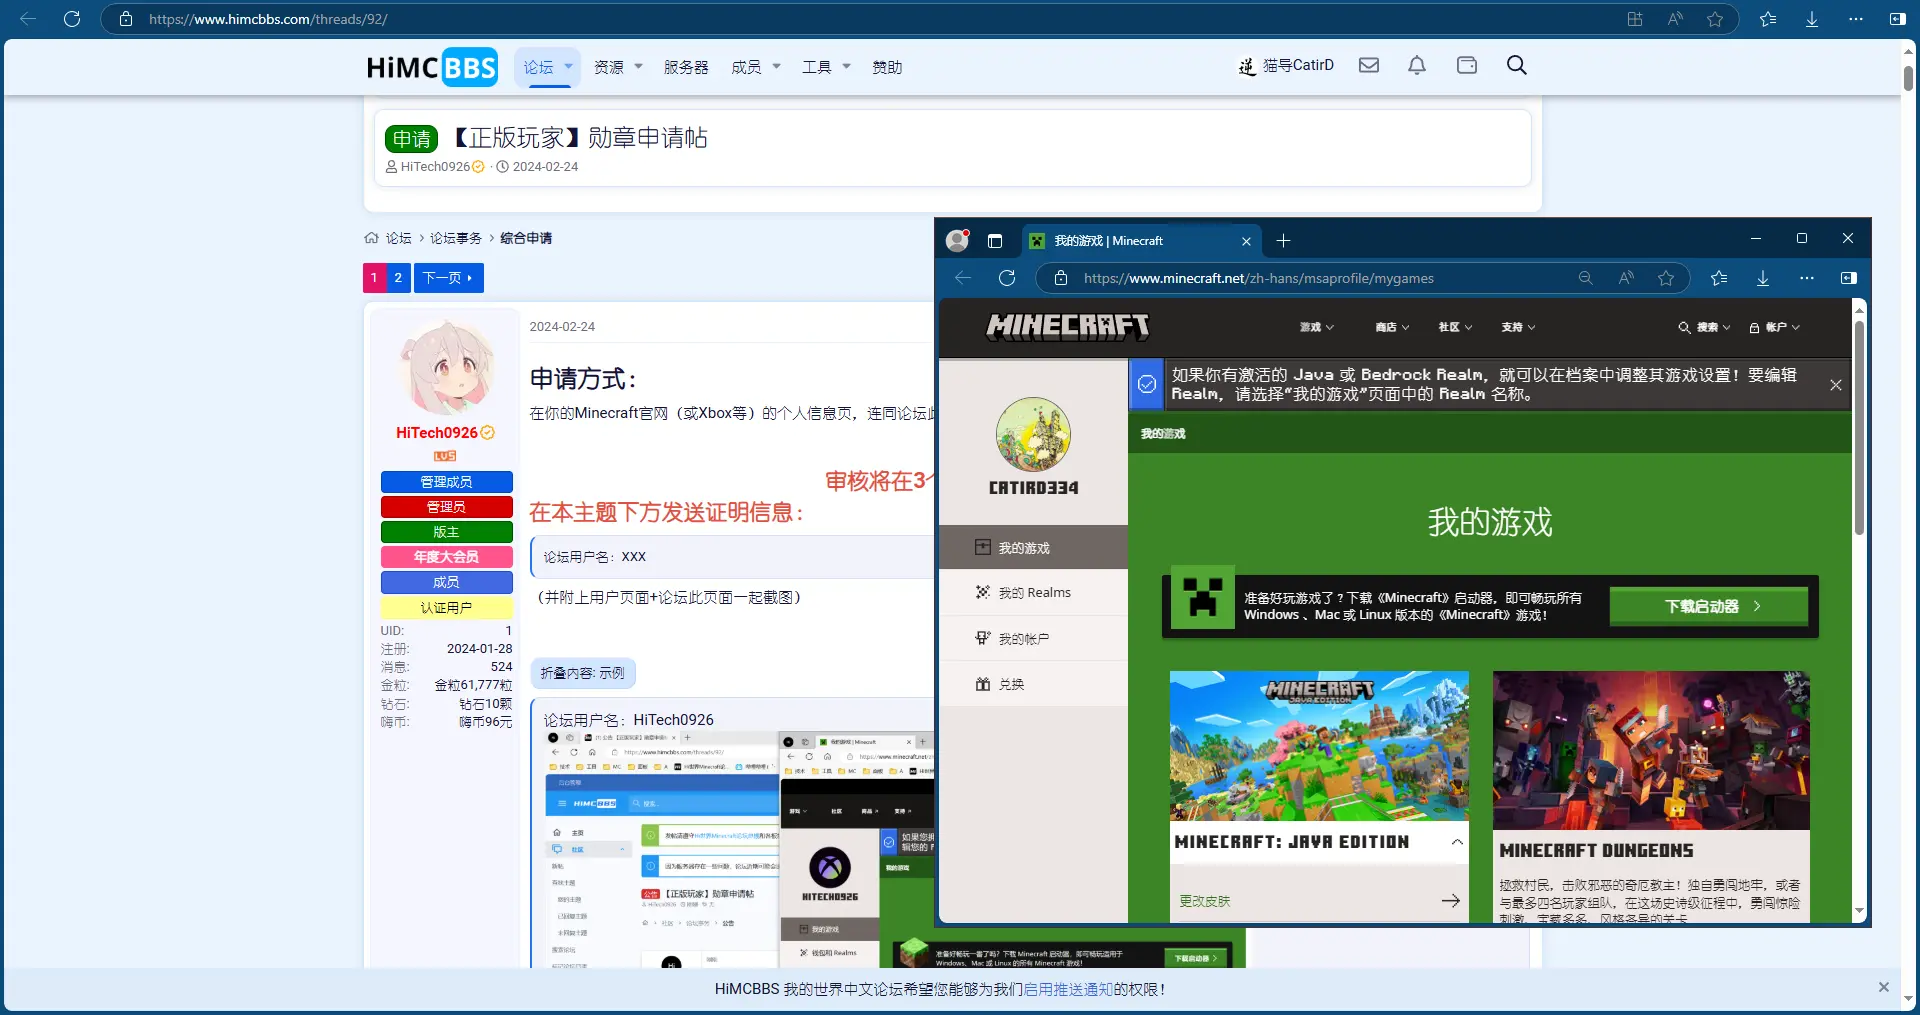
Task: Open the forum search magnifier
Action: pyautogui.click(x=1516, y=65)
